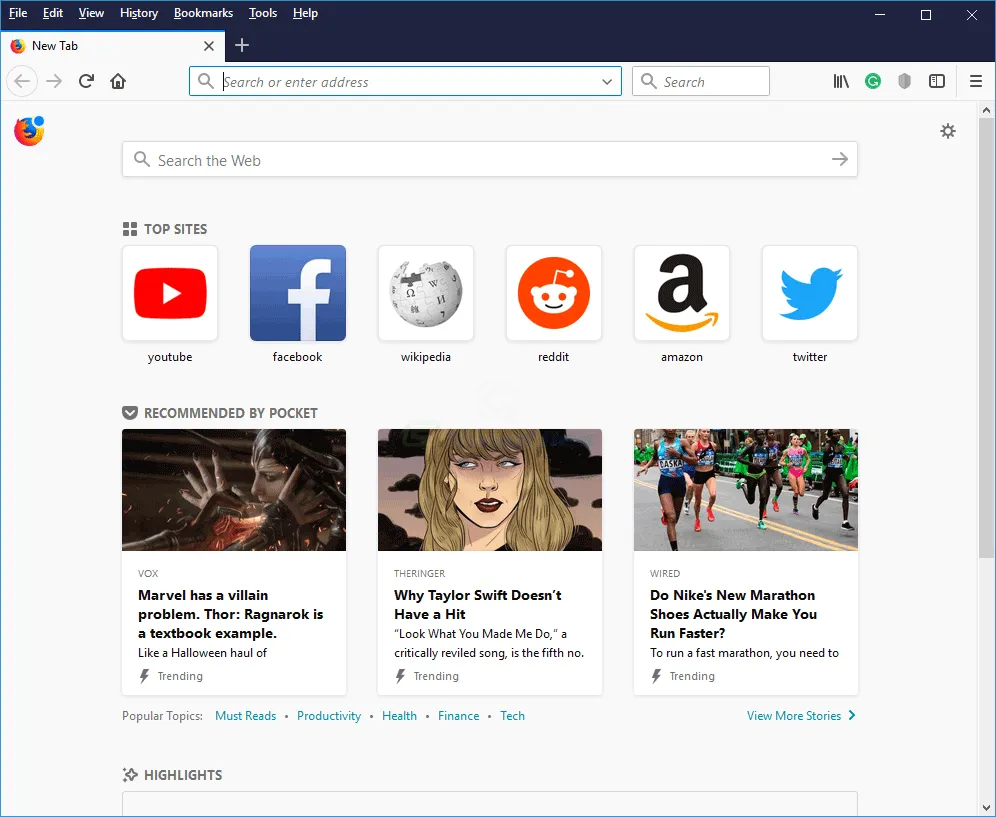Open the green Grammarly extension icon
Screen dimensions: 996x817
(873, 81)
